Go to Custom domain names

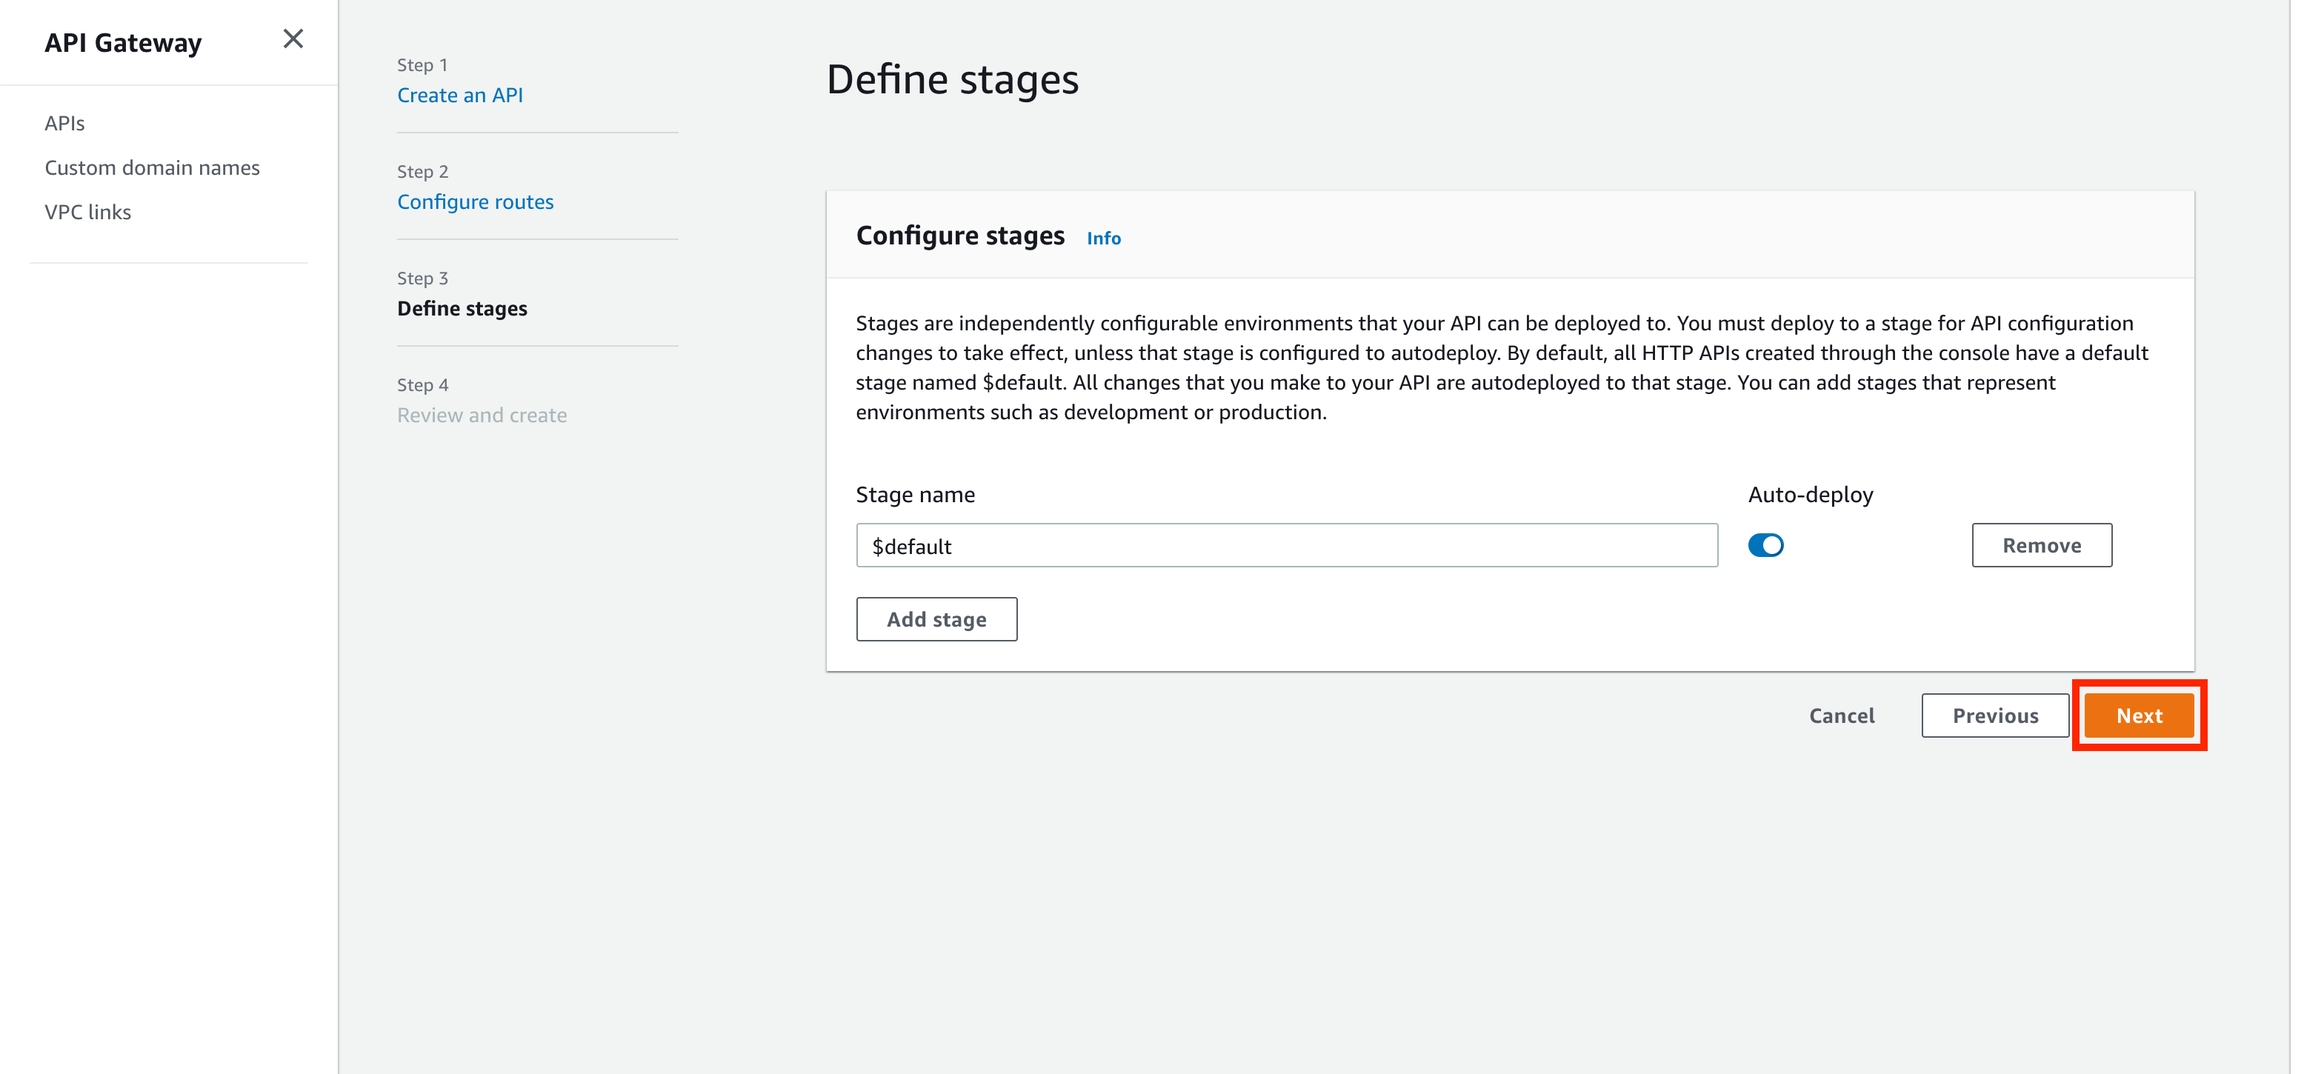coord(152,167)
